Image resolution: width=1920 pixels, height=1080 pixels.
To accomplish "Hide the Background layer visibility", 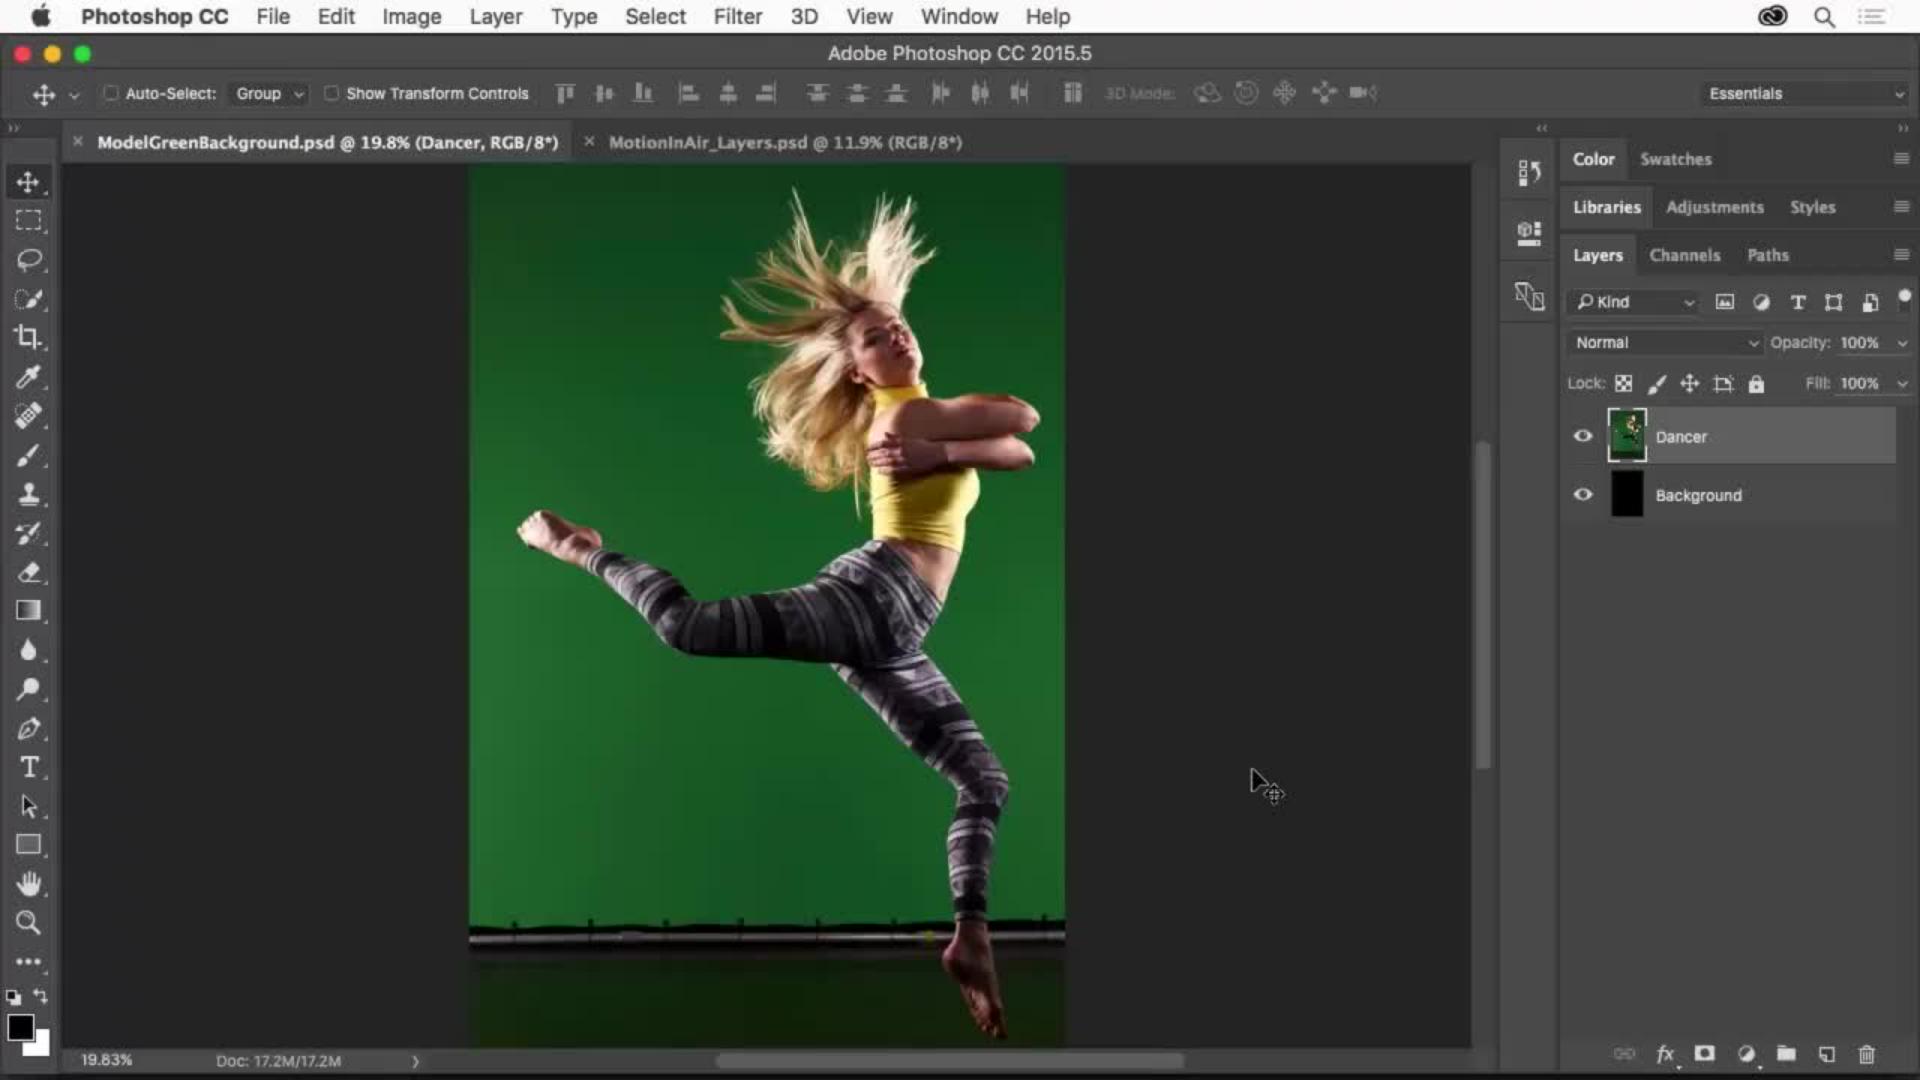I will pyautogui.click(x=1583, y=495).
